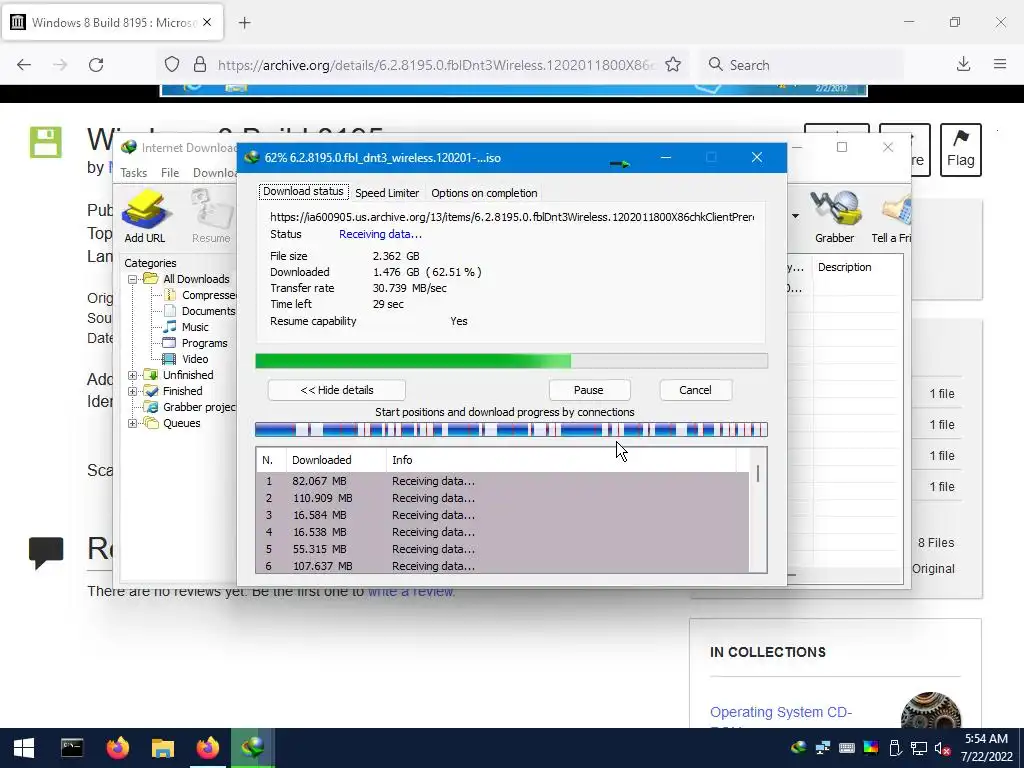The height and width of the screenshot is (768, 1024).
Task: Click the Tell a Friend icon in IDM
Action: (892, 216)
